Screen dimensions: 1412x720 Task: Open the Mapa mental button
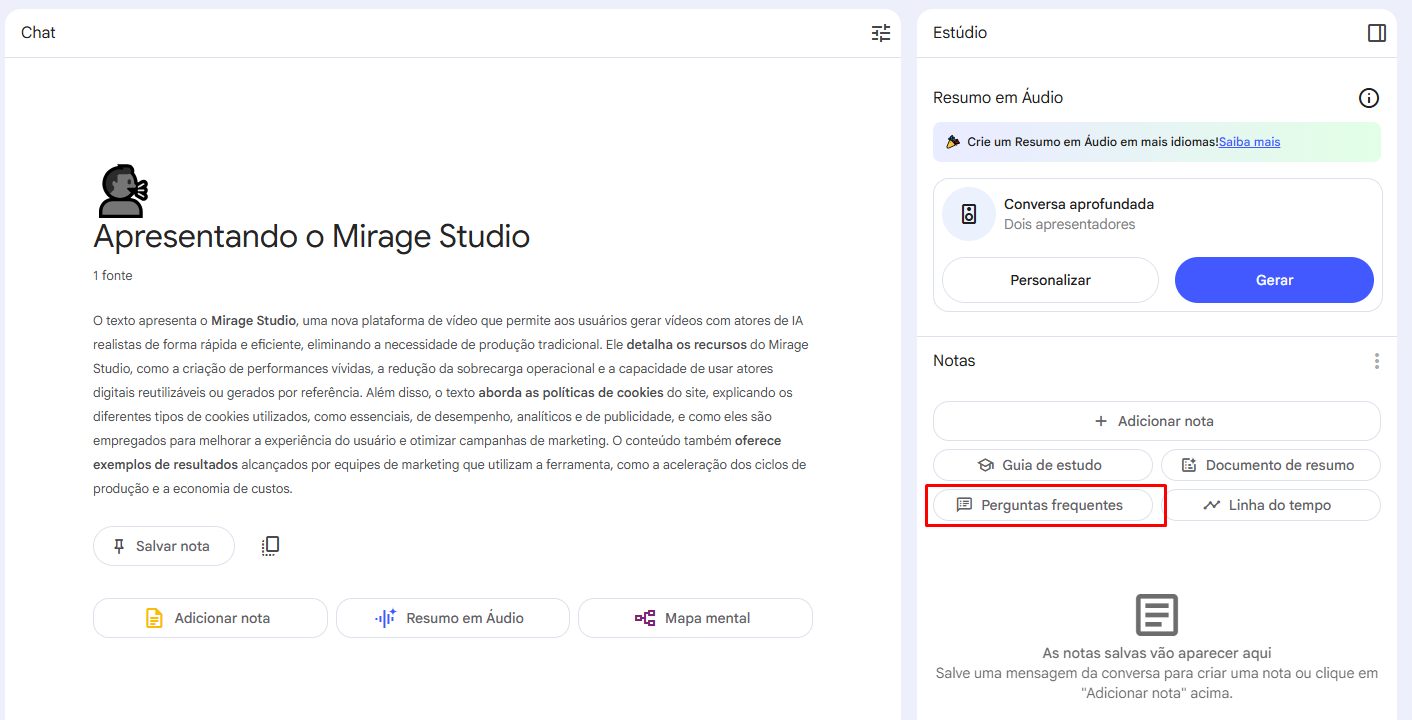695,618
